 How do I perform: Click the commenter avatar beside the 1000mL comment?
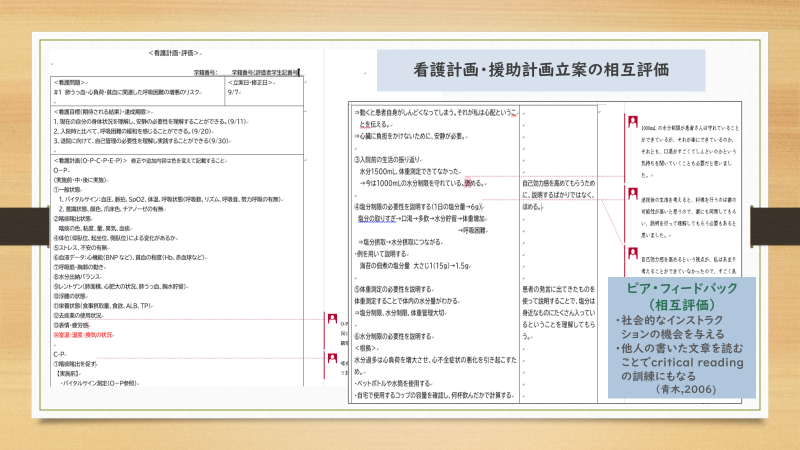click(633, 122)
